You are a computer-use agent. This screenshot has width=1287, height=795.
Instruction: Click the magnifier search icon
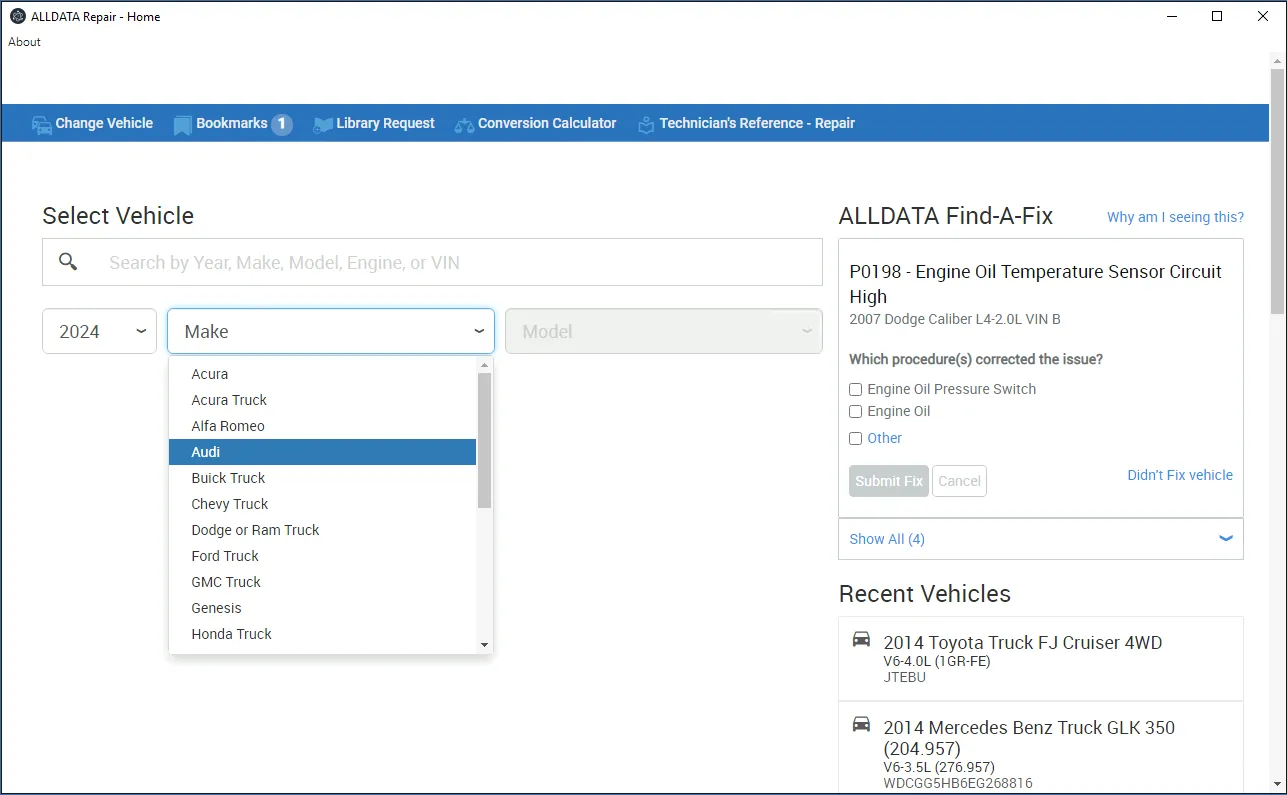68,262
